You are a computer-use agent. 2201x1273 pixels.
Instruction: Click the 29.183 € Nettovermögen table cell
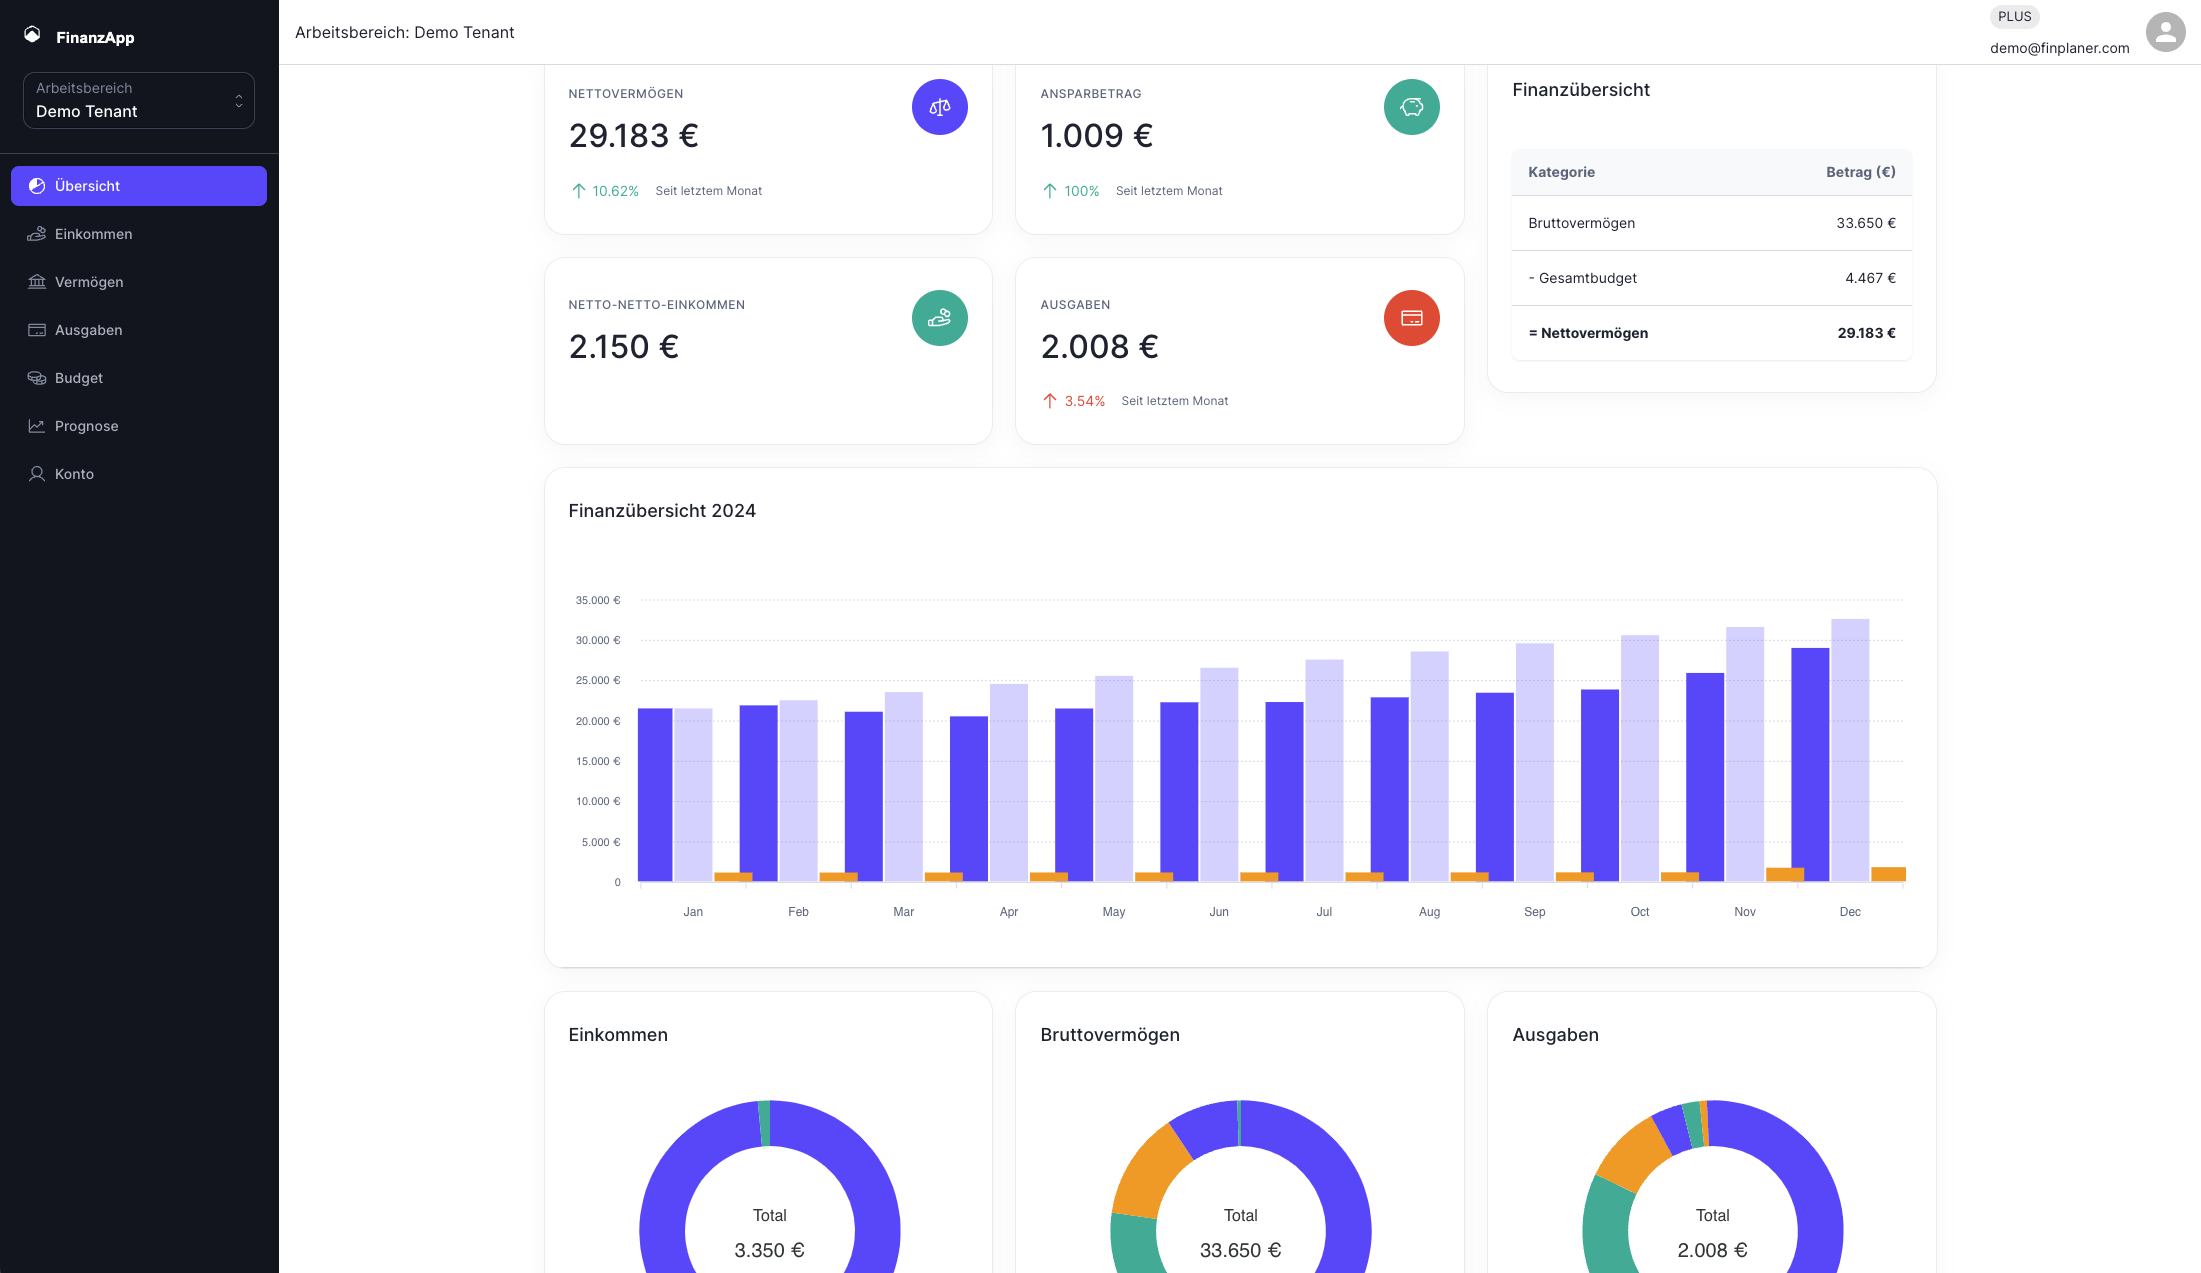[x=1866, y=333]
